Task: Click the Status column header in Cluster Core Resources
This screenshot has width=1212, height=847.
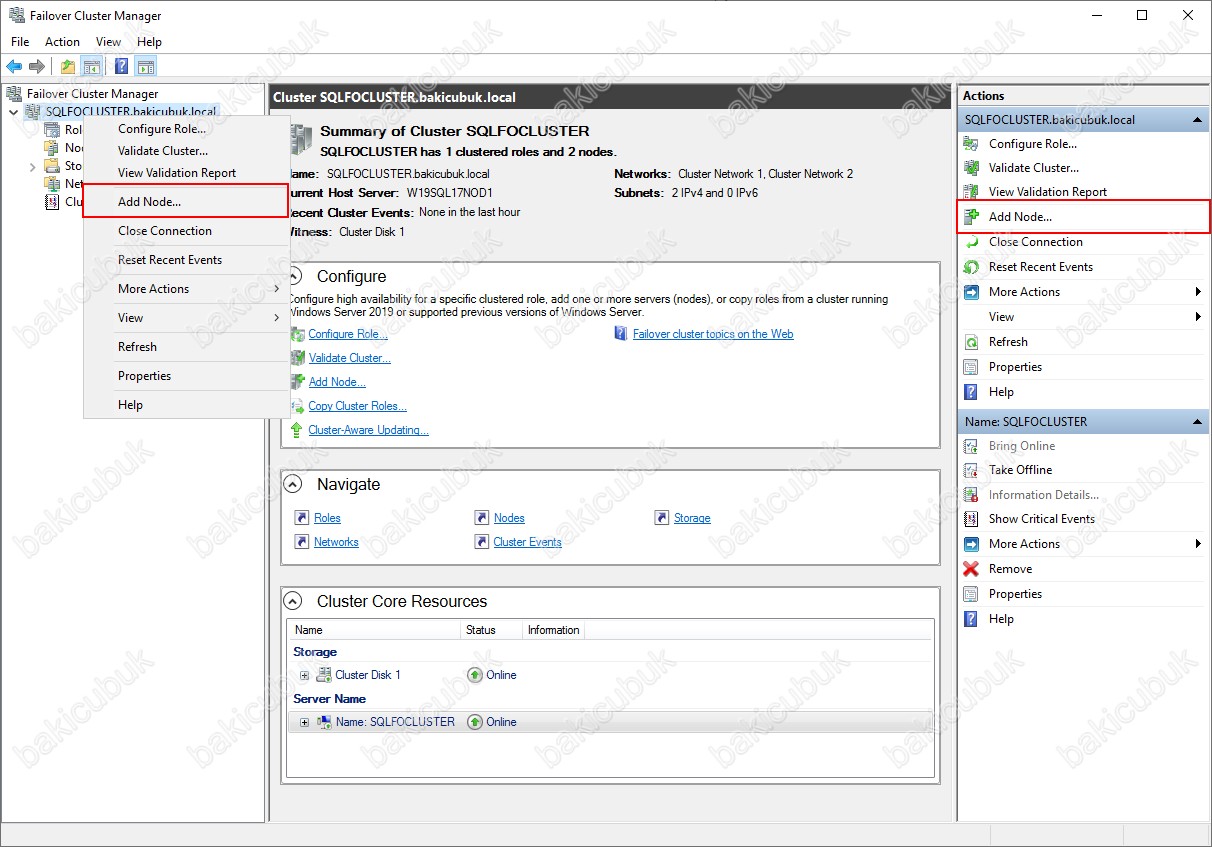Action: click(x=492, y=630)
